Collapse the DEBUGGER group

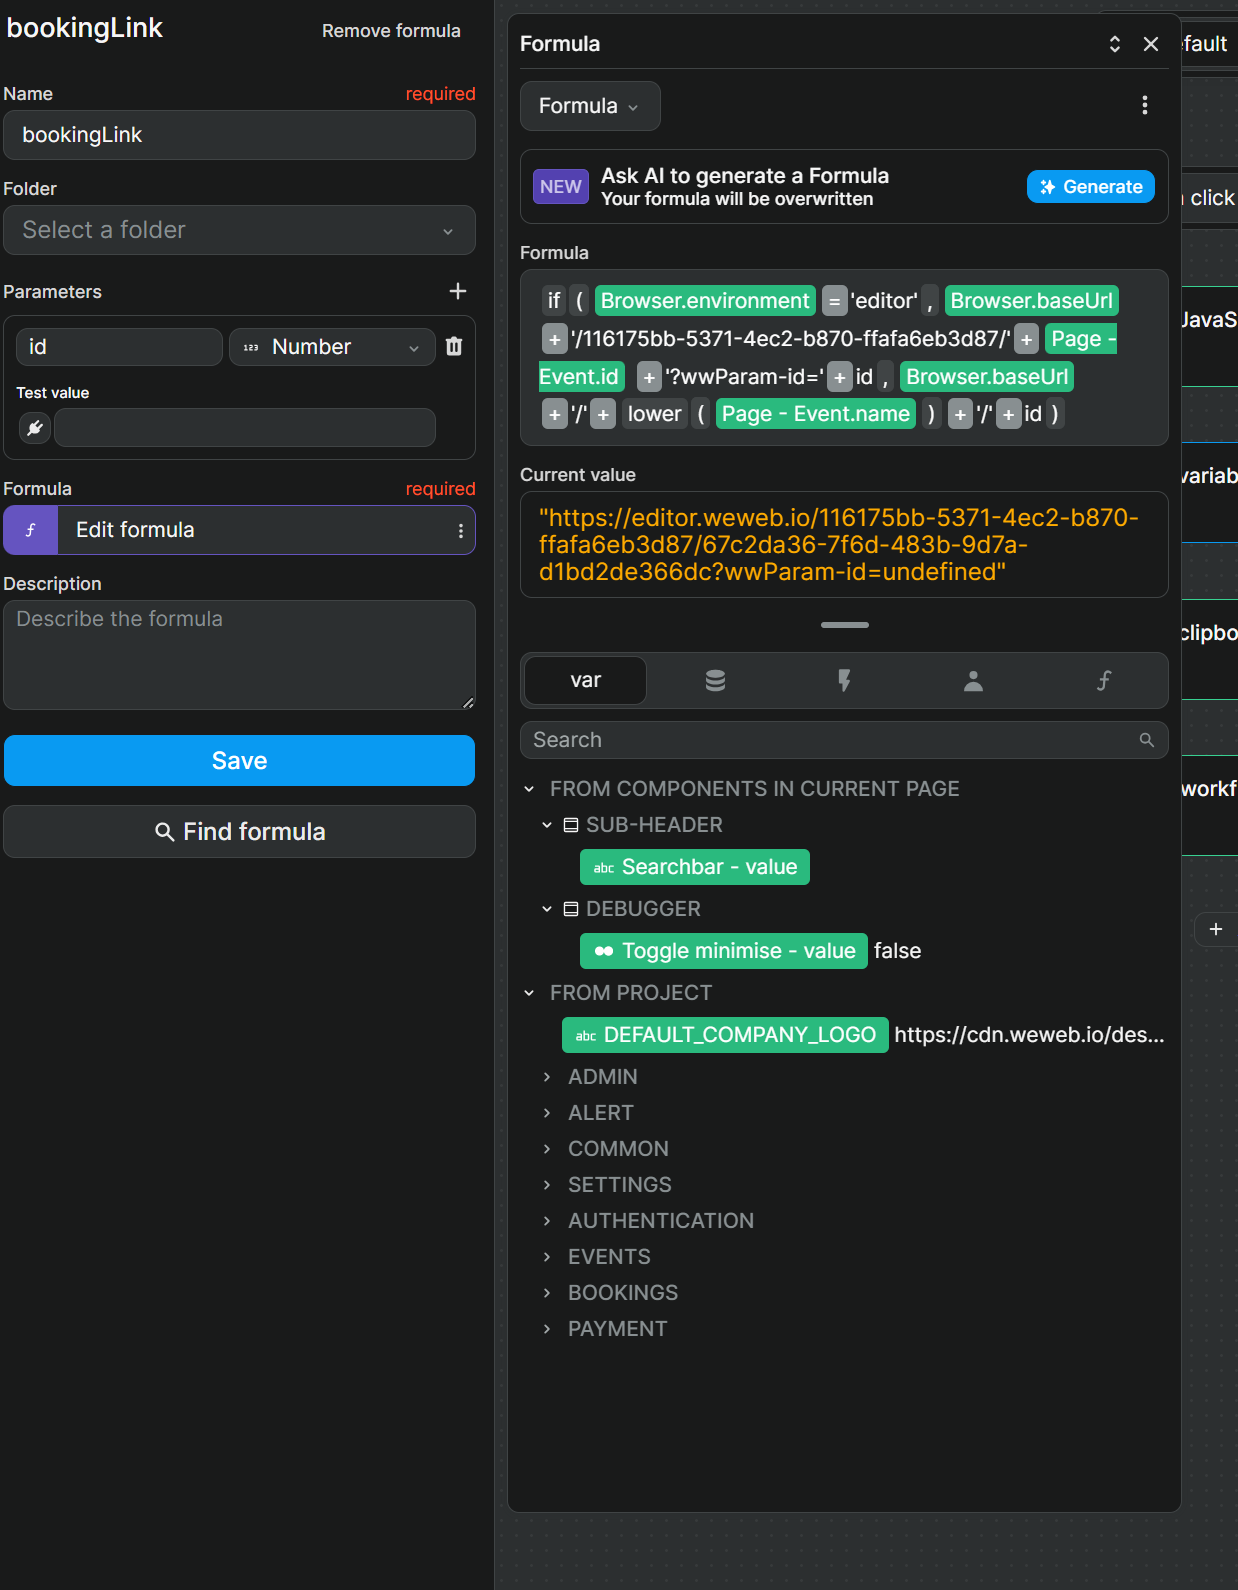click(547, 909)
